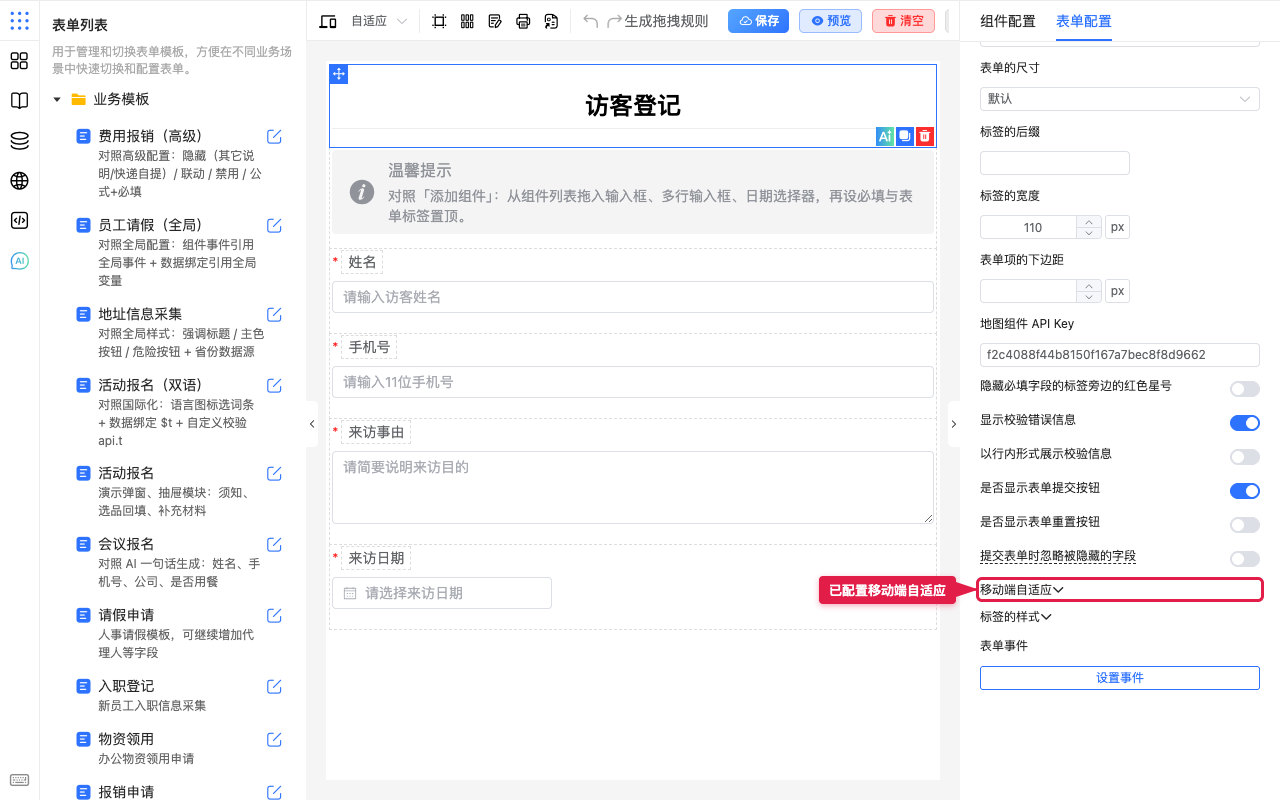
Task: Click the note edit icon in toolbar
Action: click(x=495, y=21)
